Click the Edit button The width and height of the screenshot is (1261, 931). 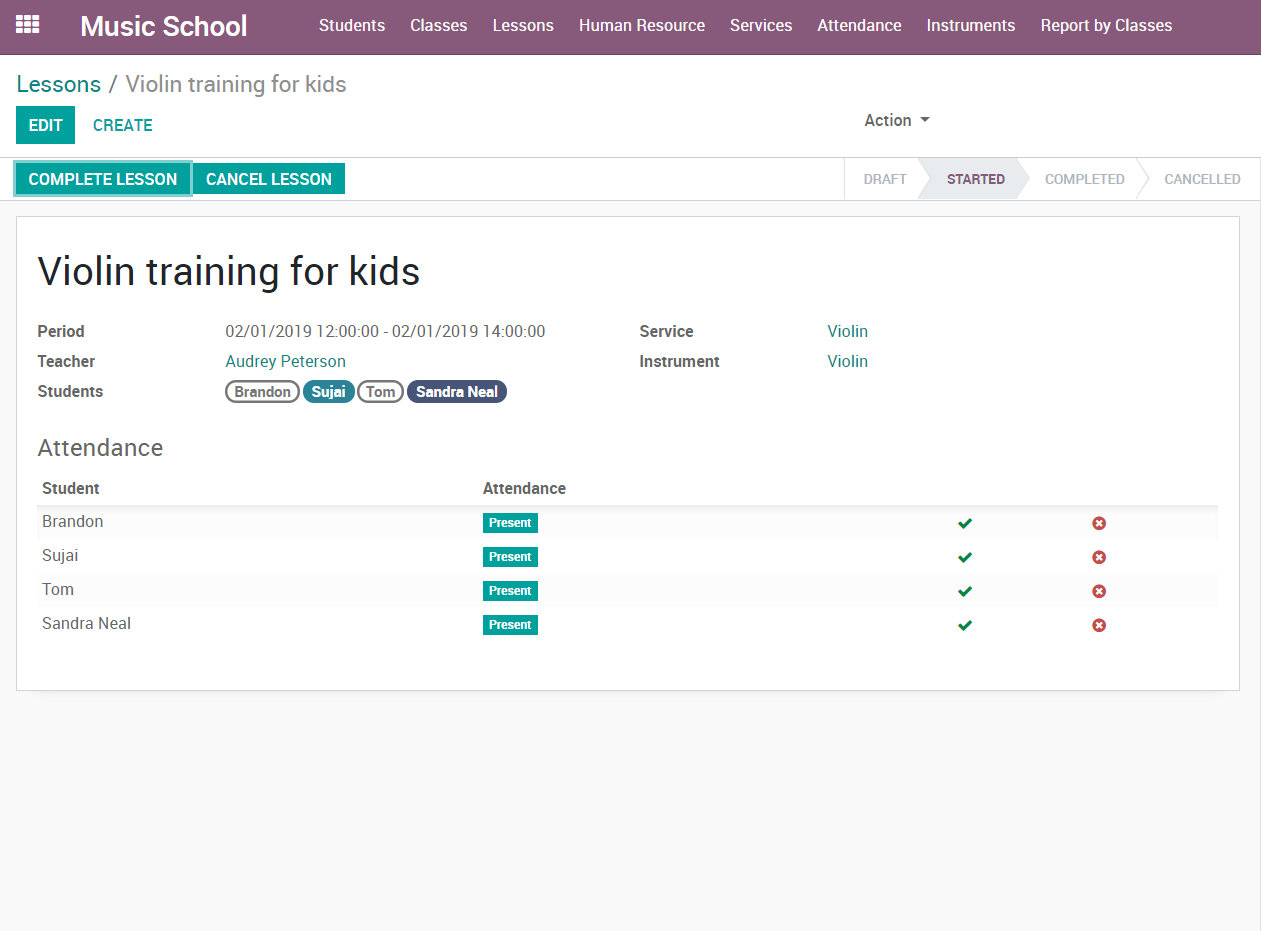[45, 125]
